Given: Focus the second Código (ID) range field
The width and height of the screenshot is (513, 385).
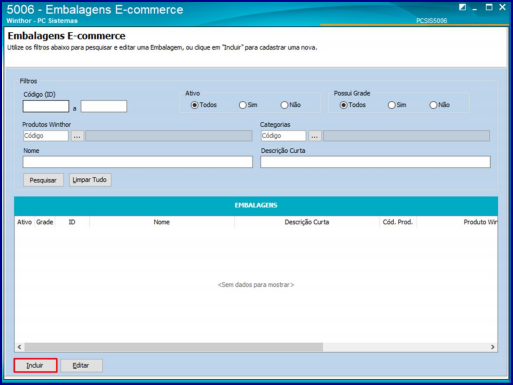Looking at the screenshot, I should coord(104,106).
